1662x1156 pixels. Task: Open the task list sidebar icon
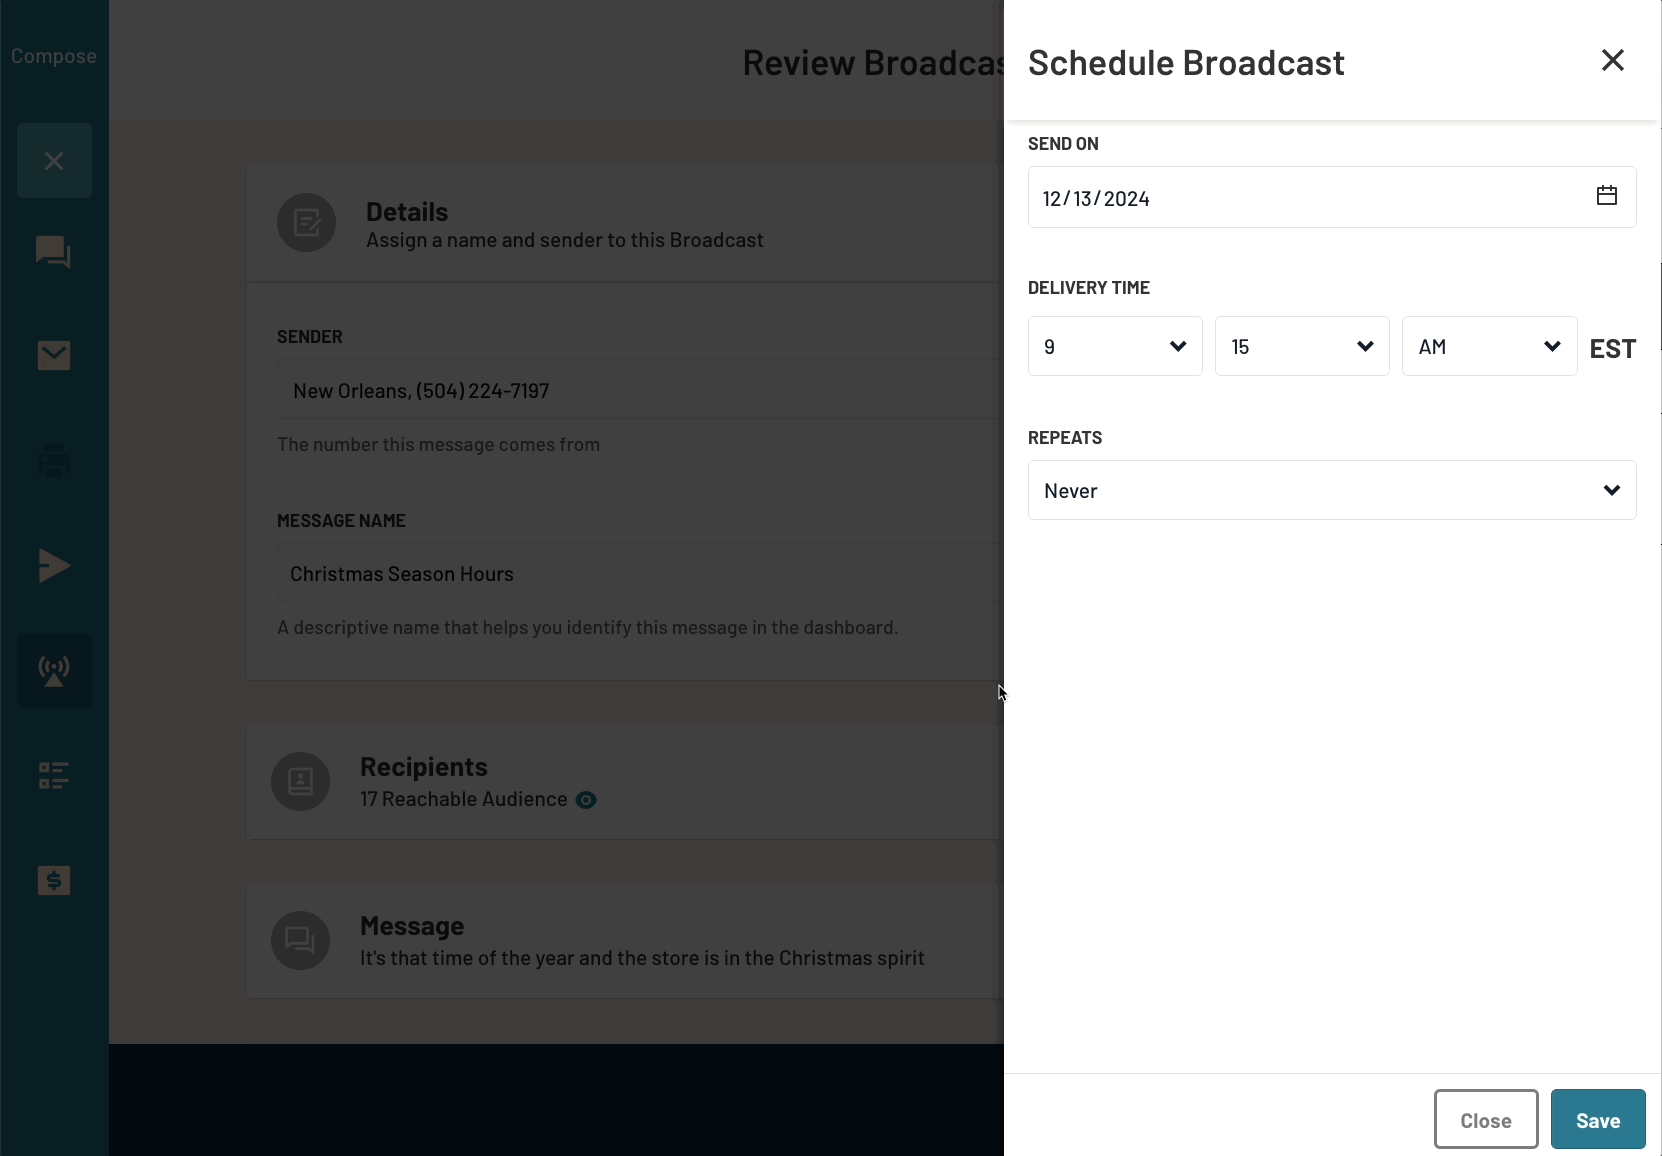[x=54, y=775]
